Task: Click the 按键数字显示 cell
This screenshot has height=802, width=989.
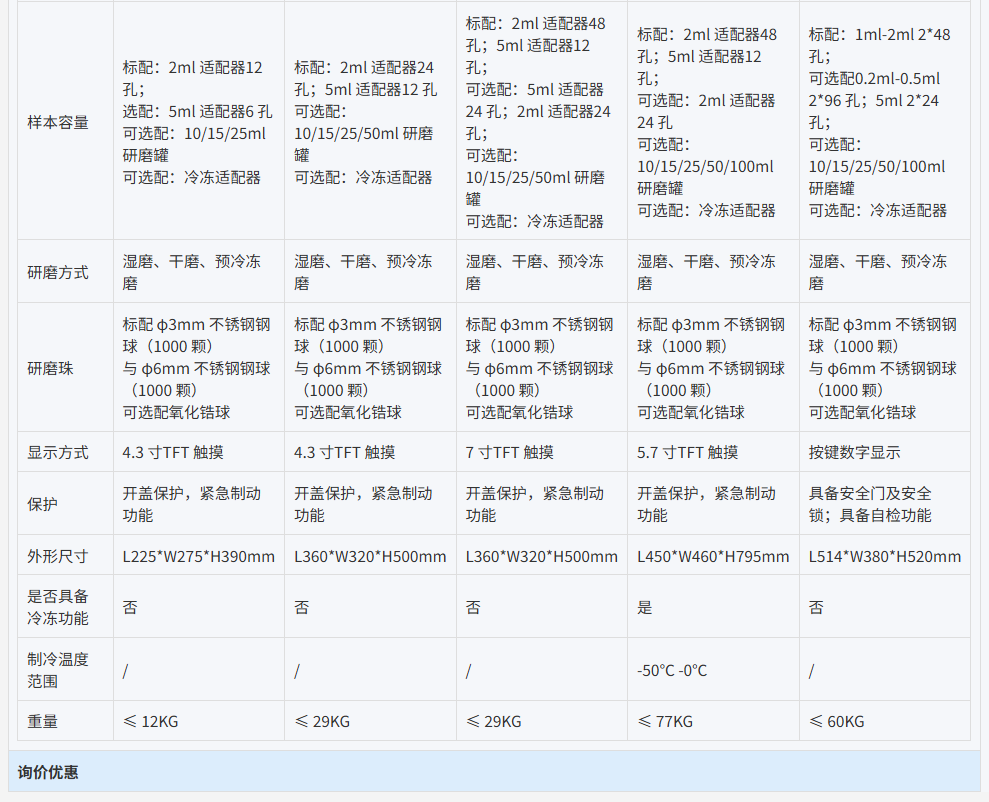Action: [855, 452]
